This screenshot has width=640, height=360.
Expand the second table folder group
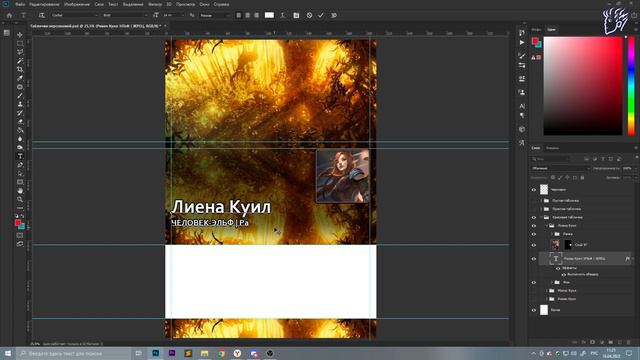[x=542, y=209]
